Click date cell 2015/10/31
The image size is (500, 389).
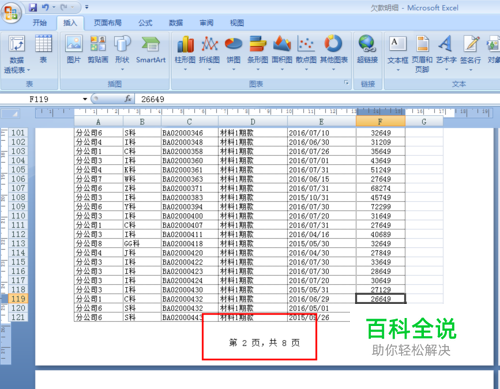[x=321, y=197]
